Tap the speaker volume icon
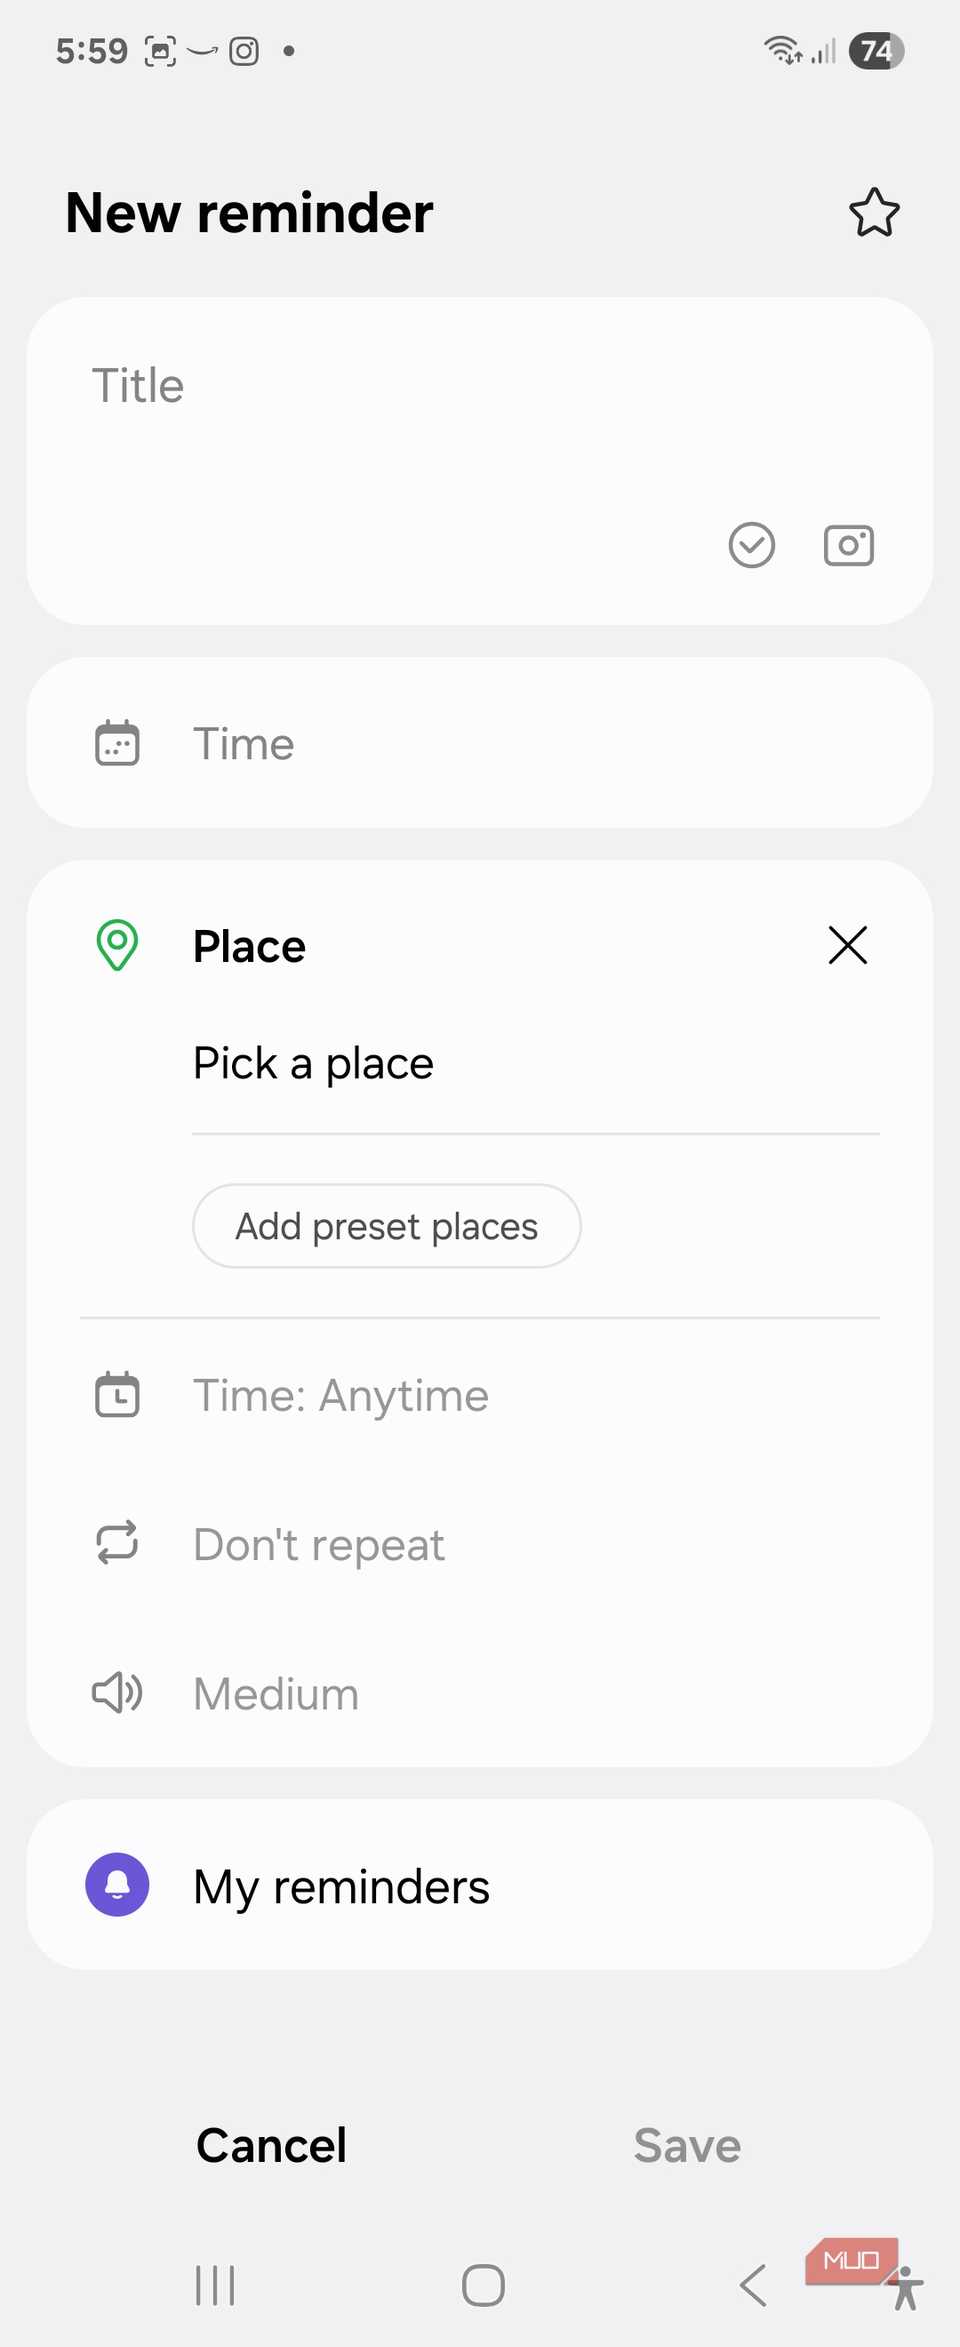The width and height of the screenshot is (960, 2347). point(117,1693)
